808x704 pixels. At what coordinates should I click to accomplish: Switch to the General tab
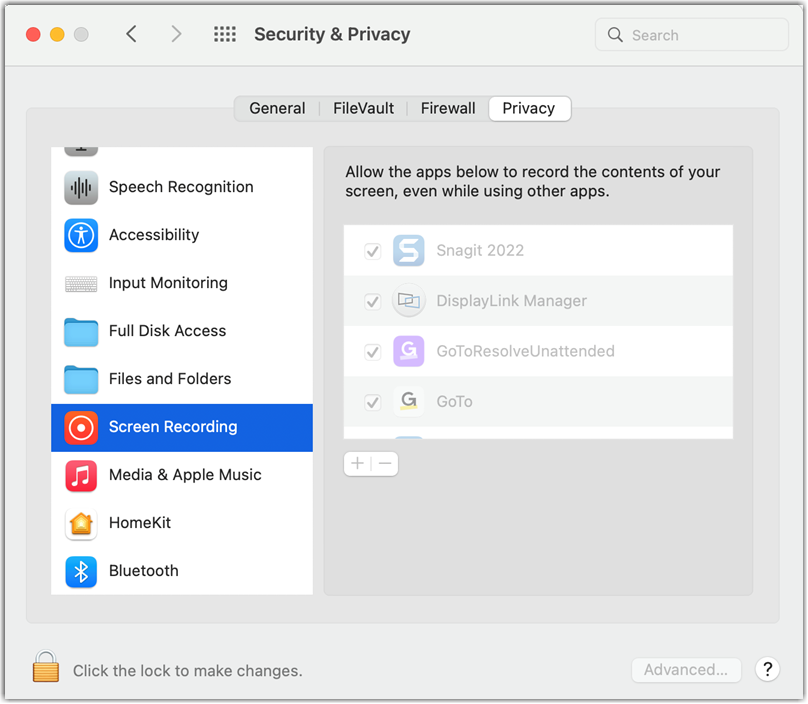(277, 109)
